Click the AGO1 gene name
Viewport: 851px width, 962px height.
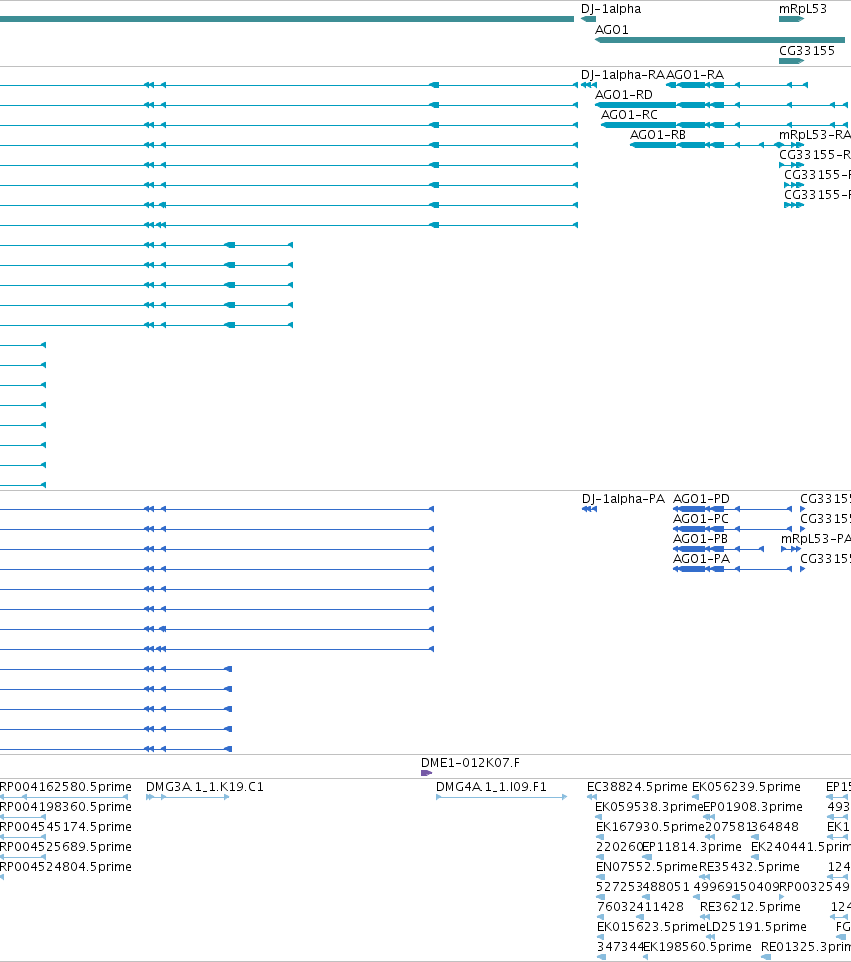click(x=612, y=29)
